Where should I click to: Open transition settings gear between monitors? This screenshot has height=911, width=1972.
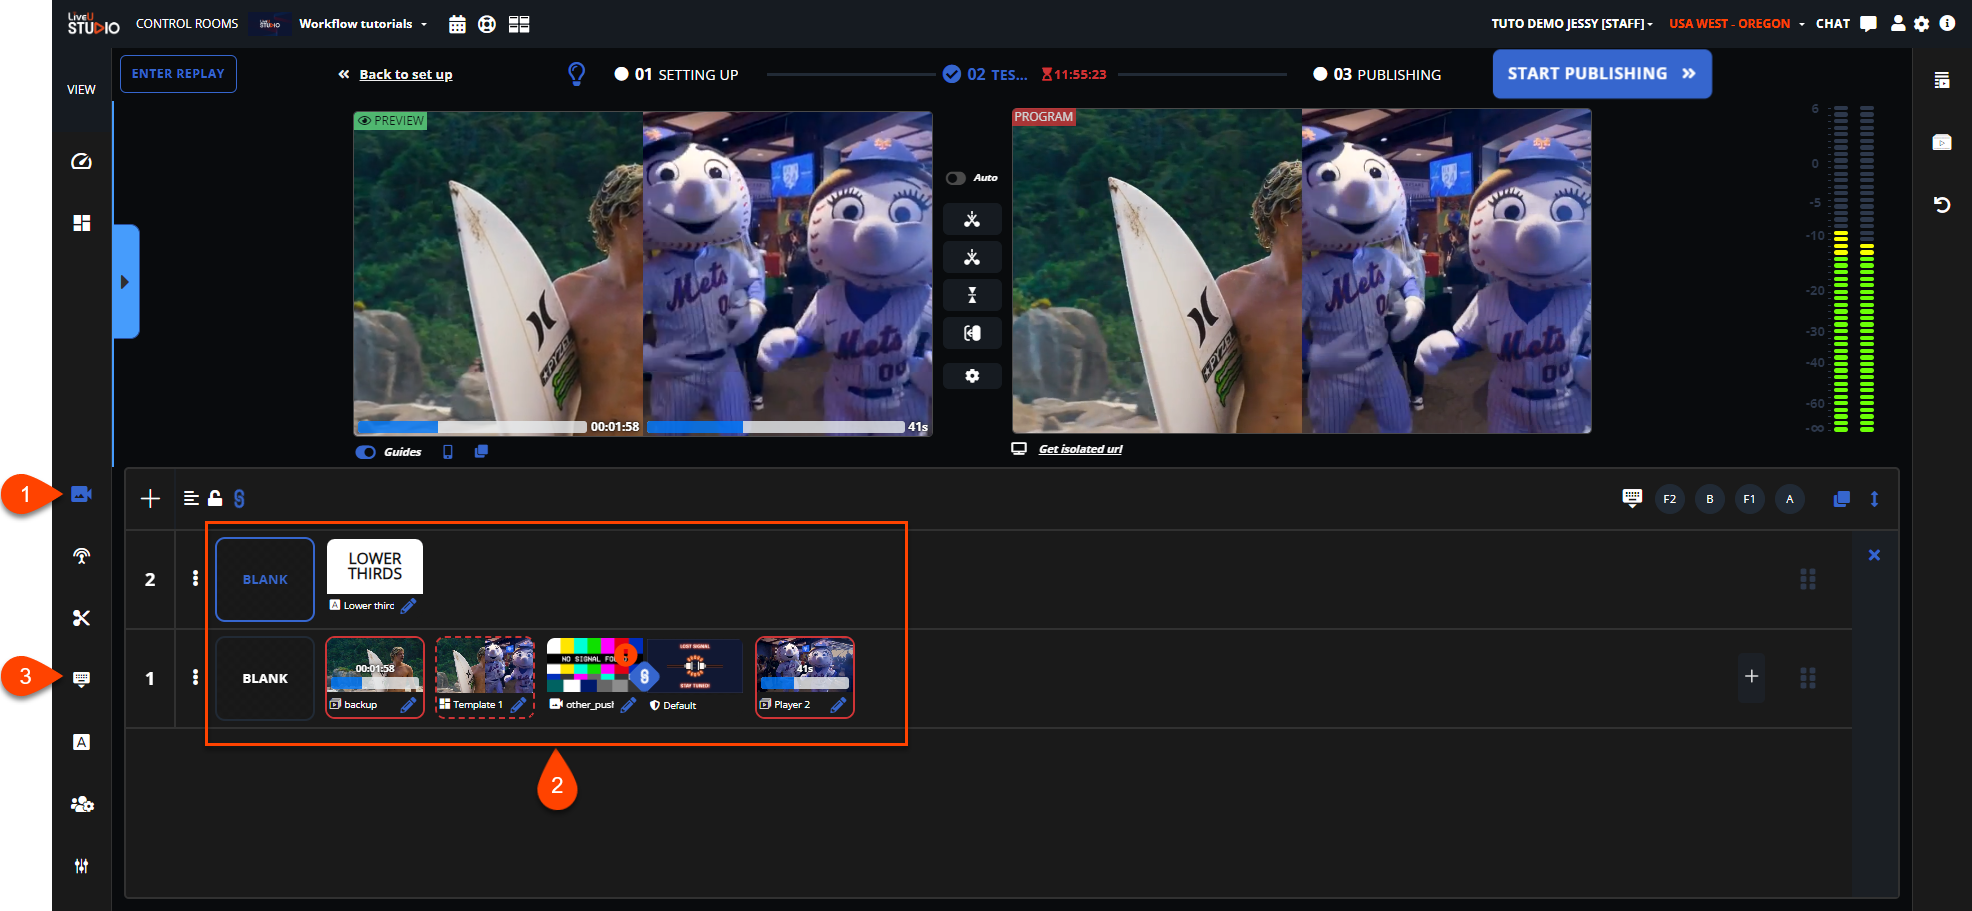(x=972, y=376)
